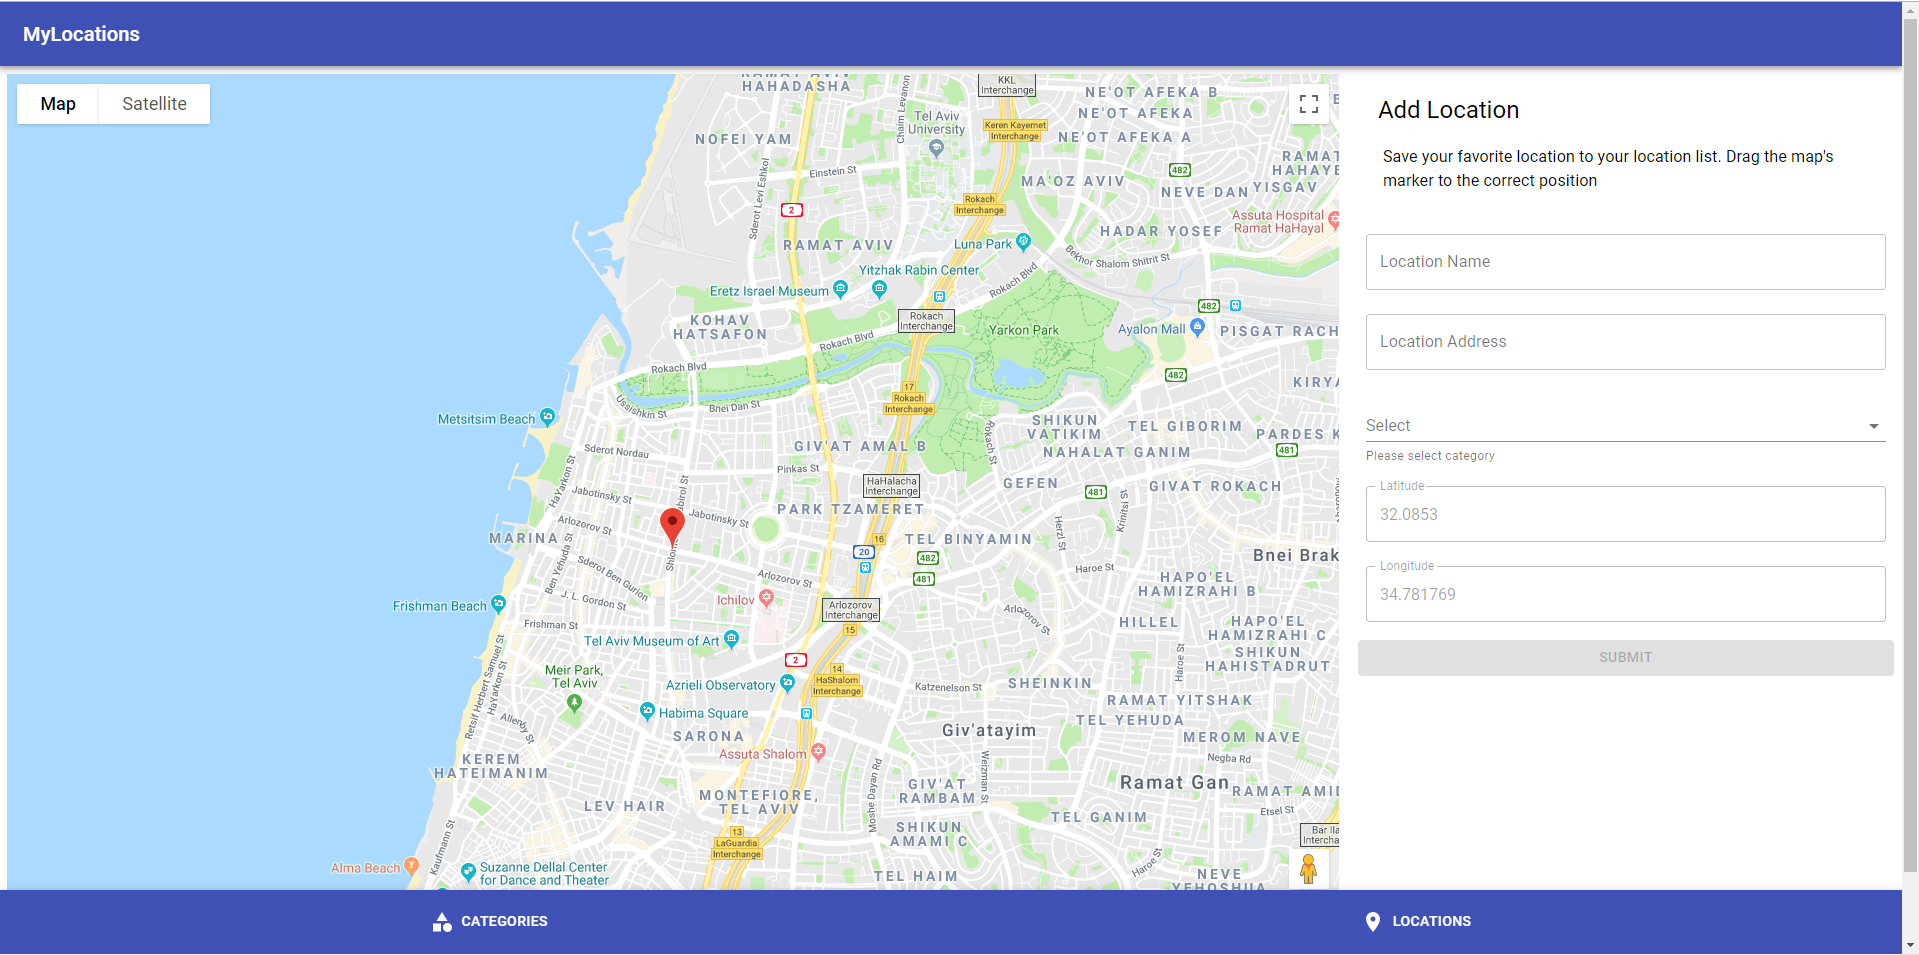Click the Tel Aviv Museum of Art pin
Image resolution: width=1919 pixels, height=955 pixels.
(731, 638)
